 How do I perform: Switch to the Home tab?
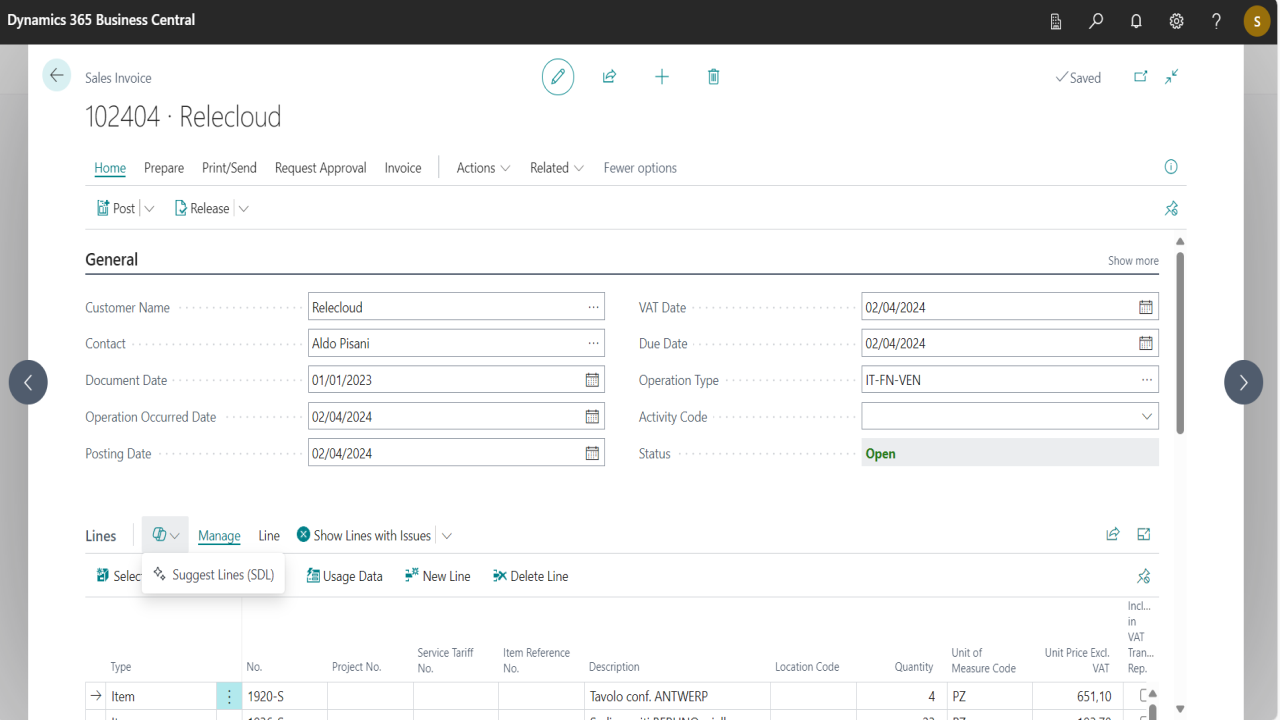point(110,168)
